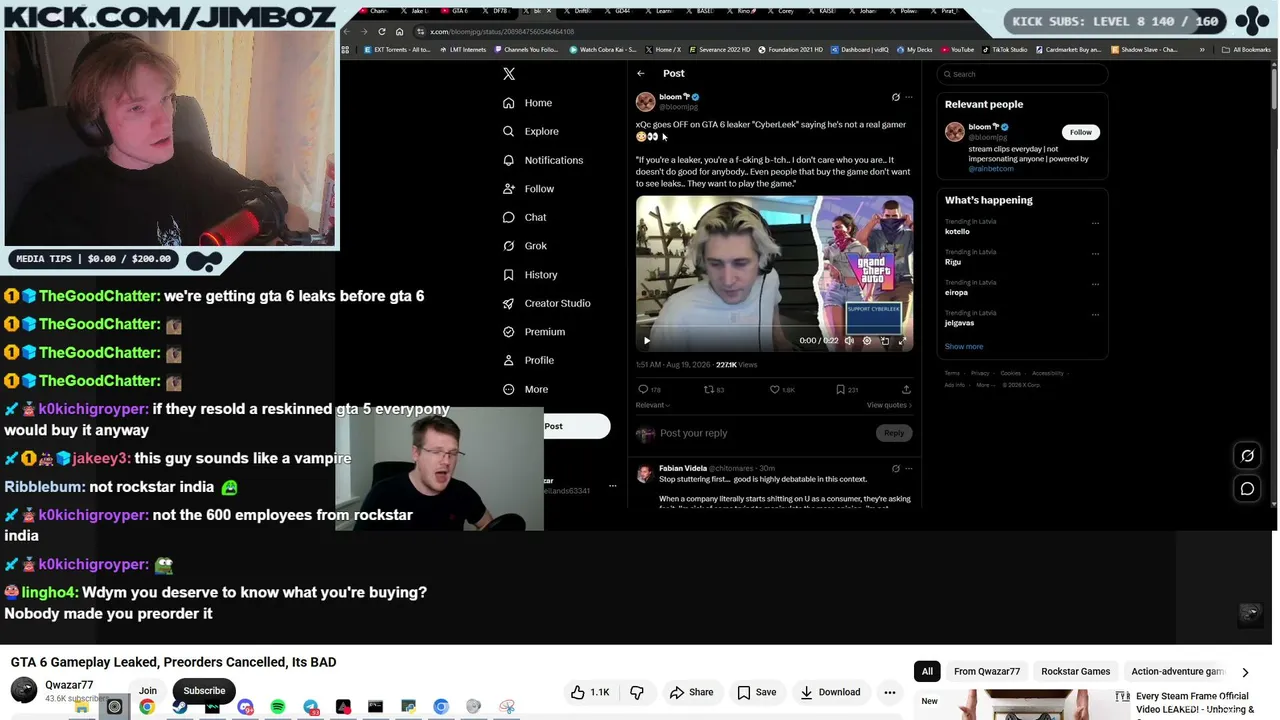The width and height of the screenshot is (1280, 720).
Task: Subscribe to the Qwazar77 channel
Action: pos(204,691)
